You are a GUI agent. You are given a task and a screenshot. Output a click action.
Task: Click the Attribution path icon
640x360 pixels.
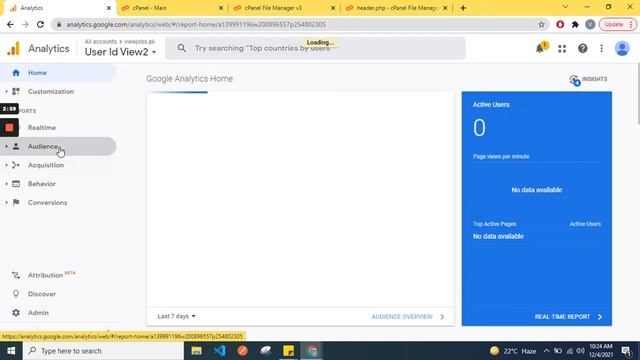(x=16, y=275)
